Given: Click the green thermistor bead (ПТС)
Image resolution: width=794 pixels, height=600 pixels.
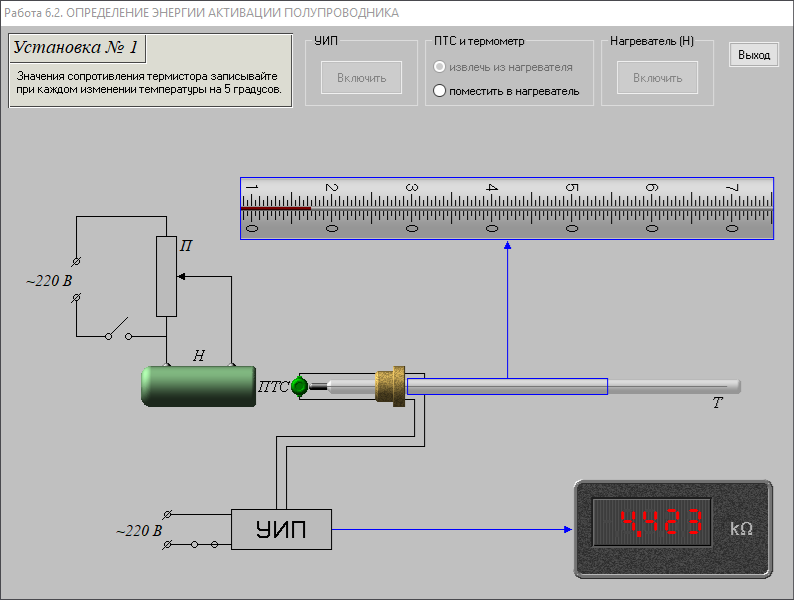Looking at the screenshot, I should (298, 386).
